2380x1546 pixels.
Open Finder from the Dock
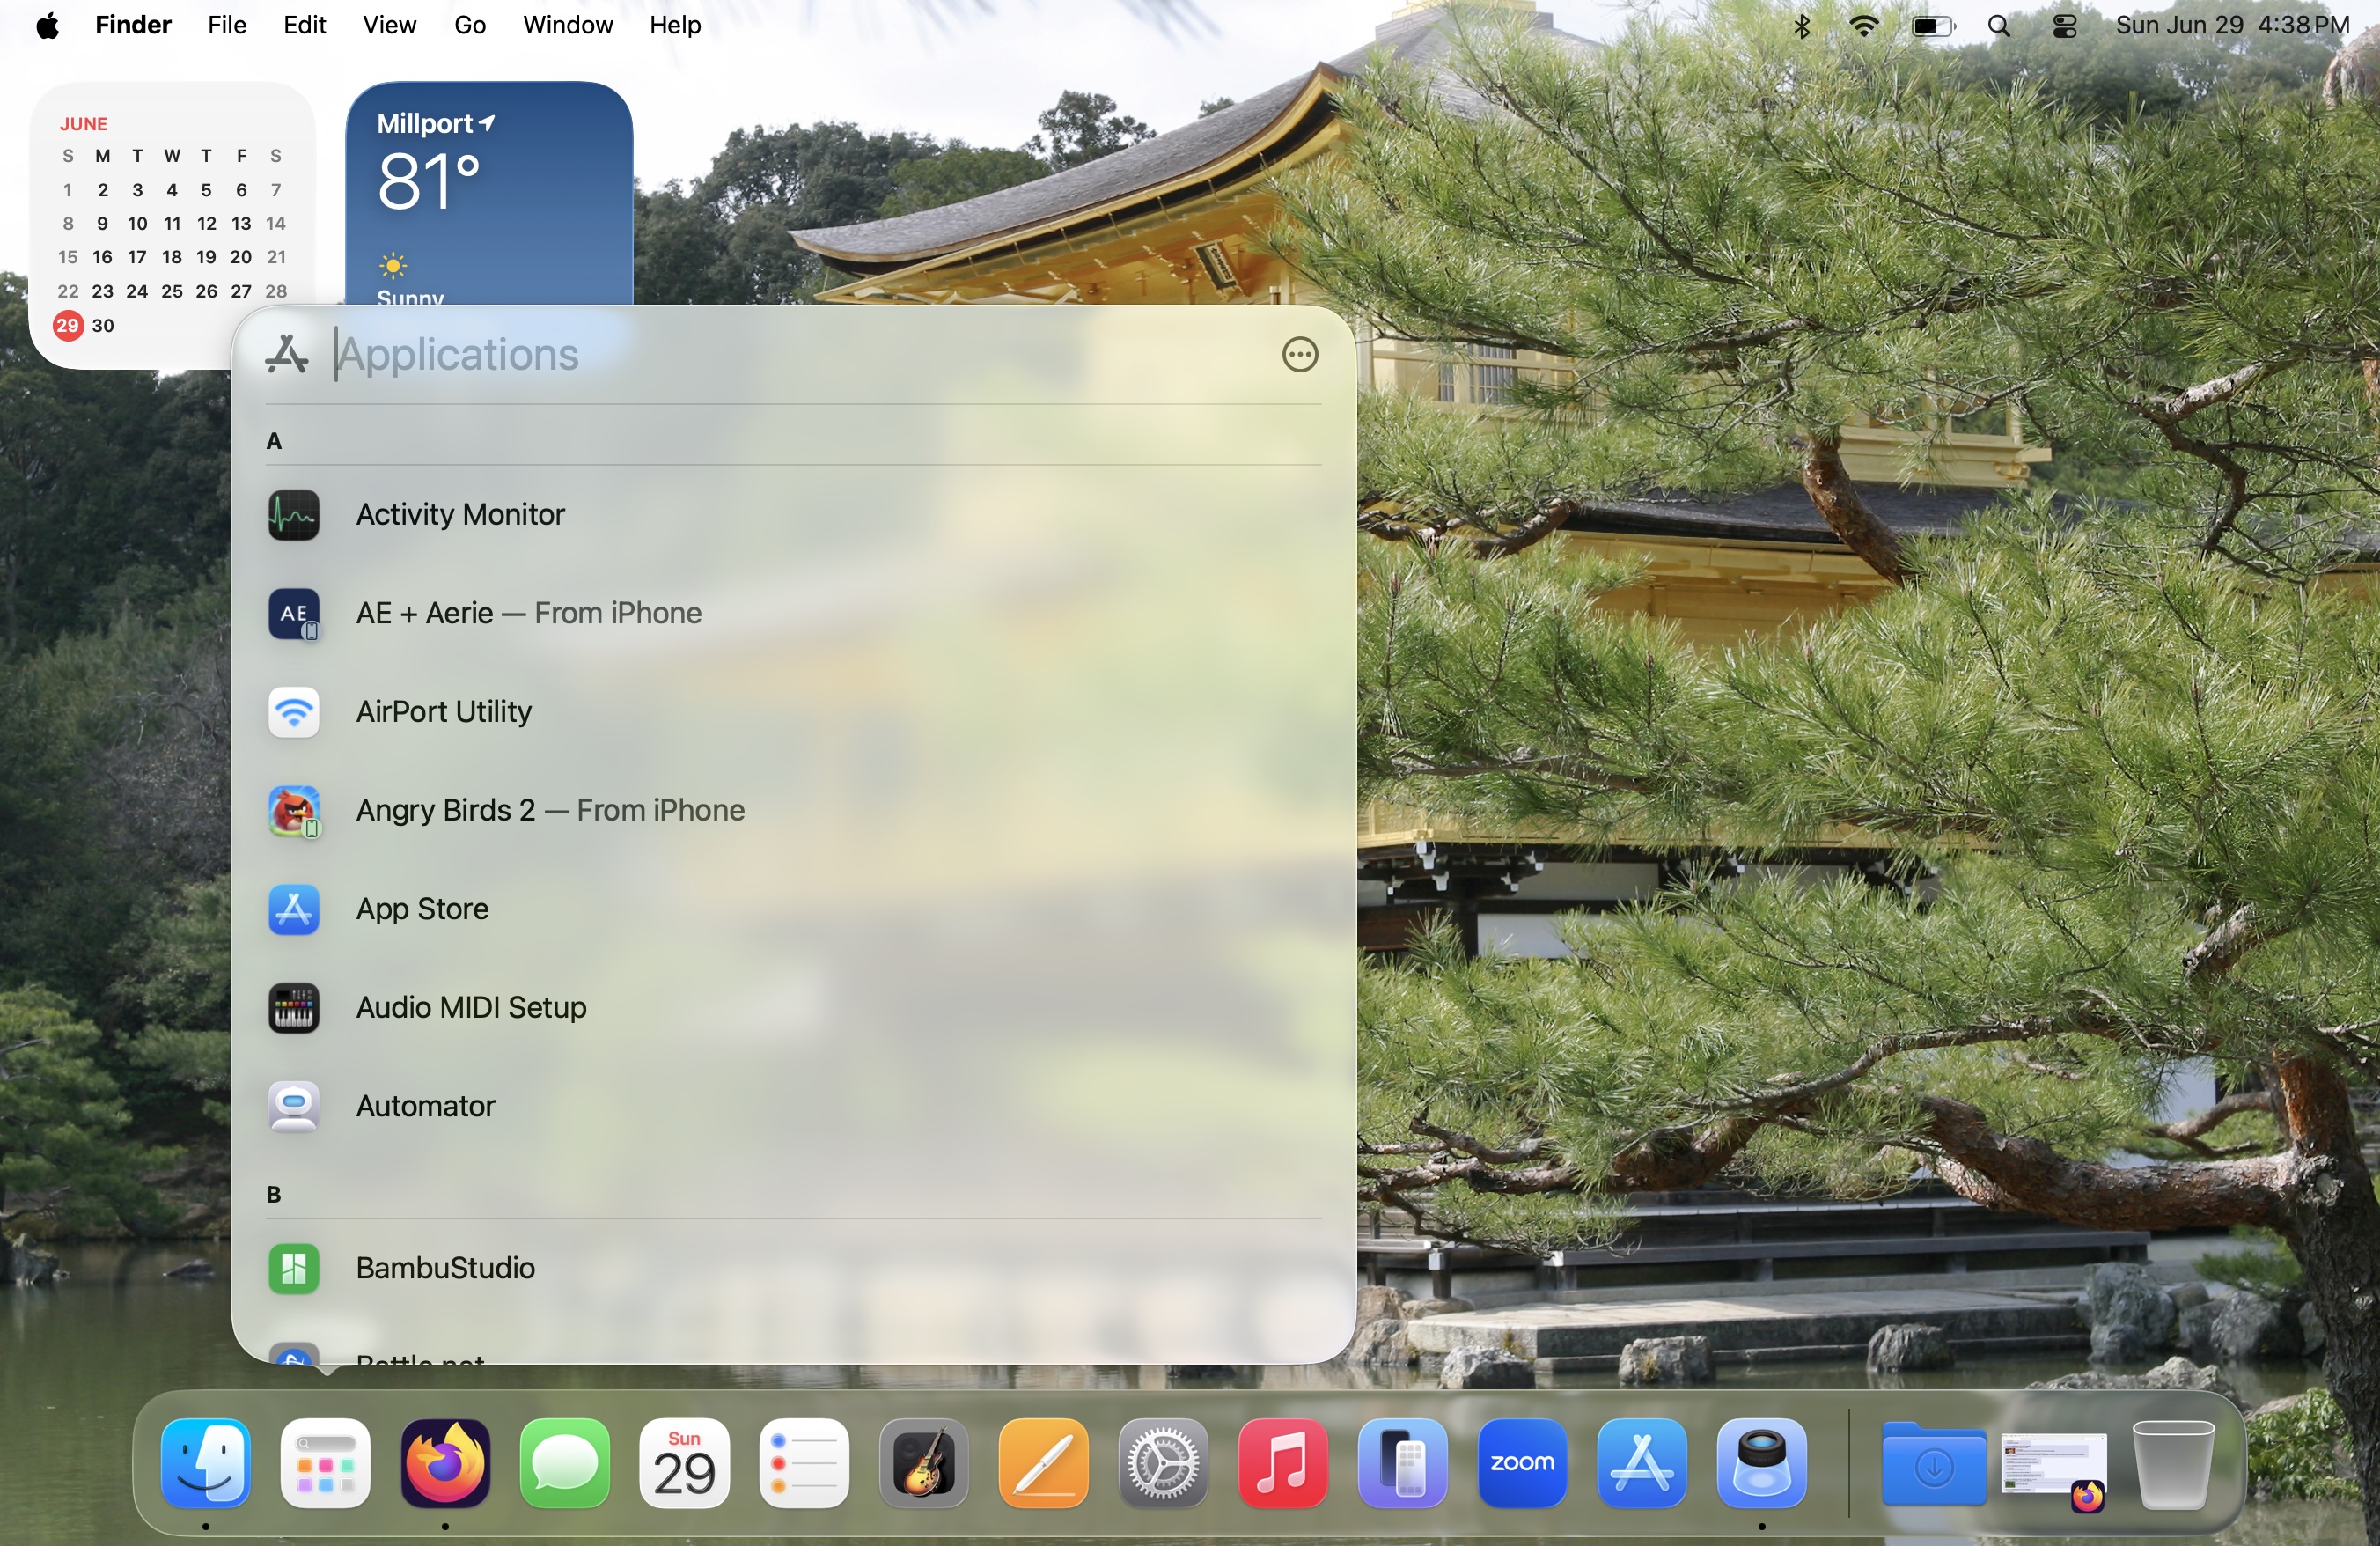[206, 1463]
